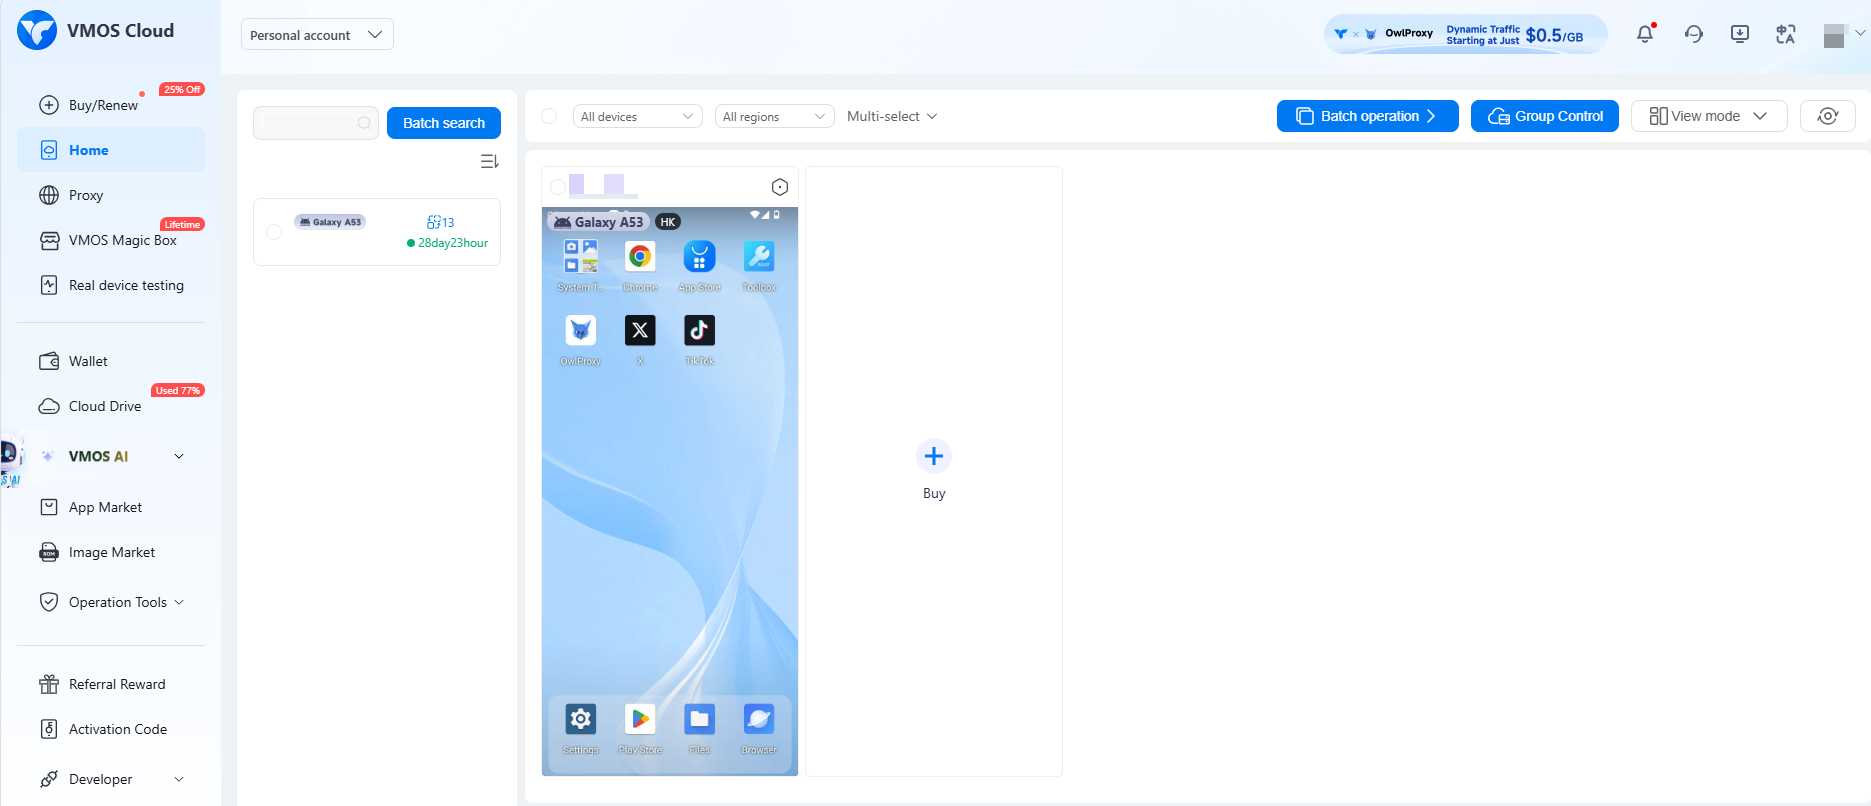The image size is (1871, 806).
Task: Open Cloud Drive from the sidebar
Action: [x=104, y=406]
